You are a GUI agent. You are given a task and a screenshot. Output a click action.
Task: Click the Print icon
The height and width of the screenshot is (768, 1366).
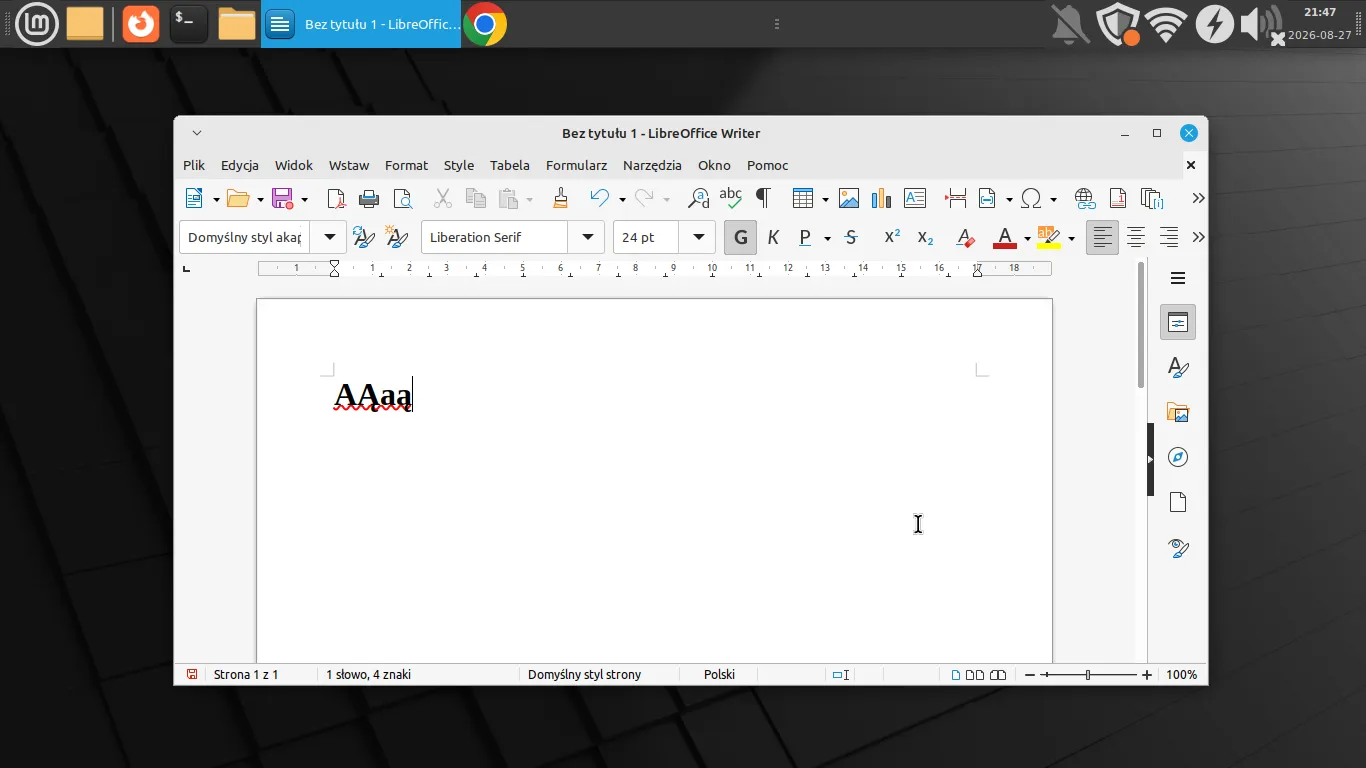(x=369, y=198)
